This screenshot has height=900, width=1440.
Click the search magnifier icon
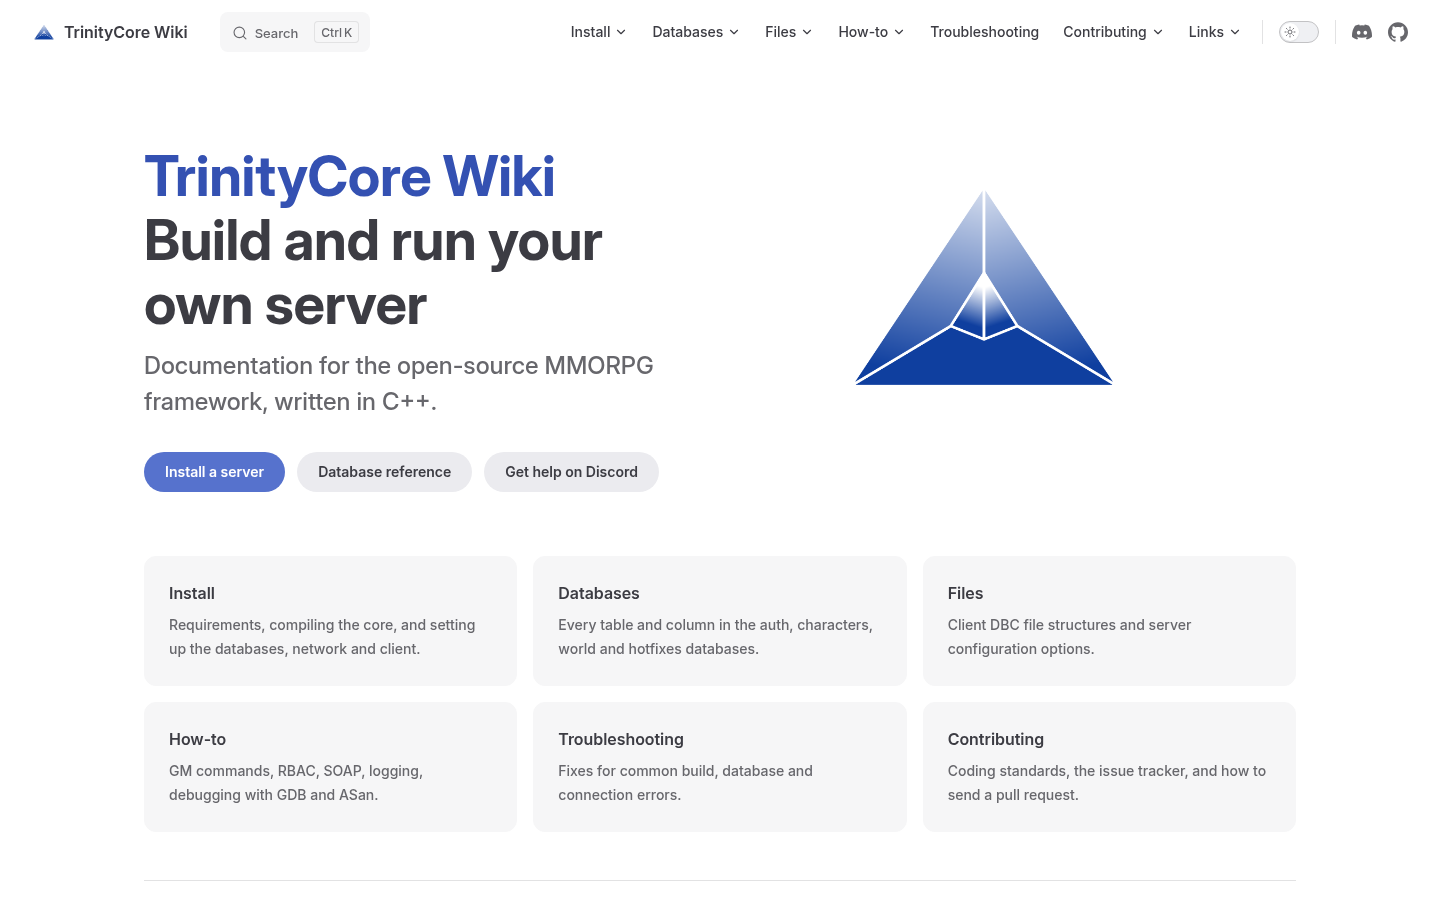[240, 33]
